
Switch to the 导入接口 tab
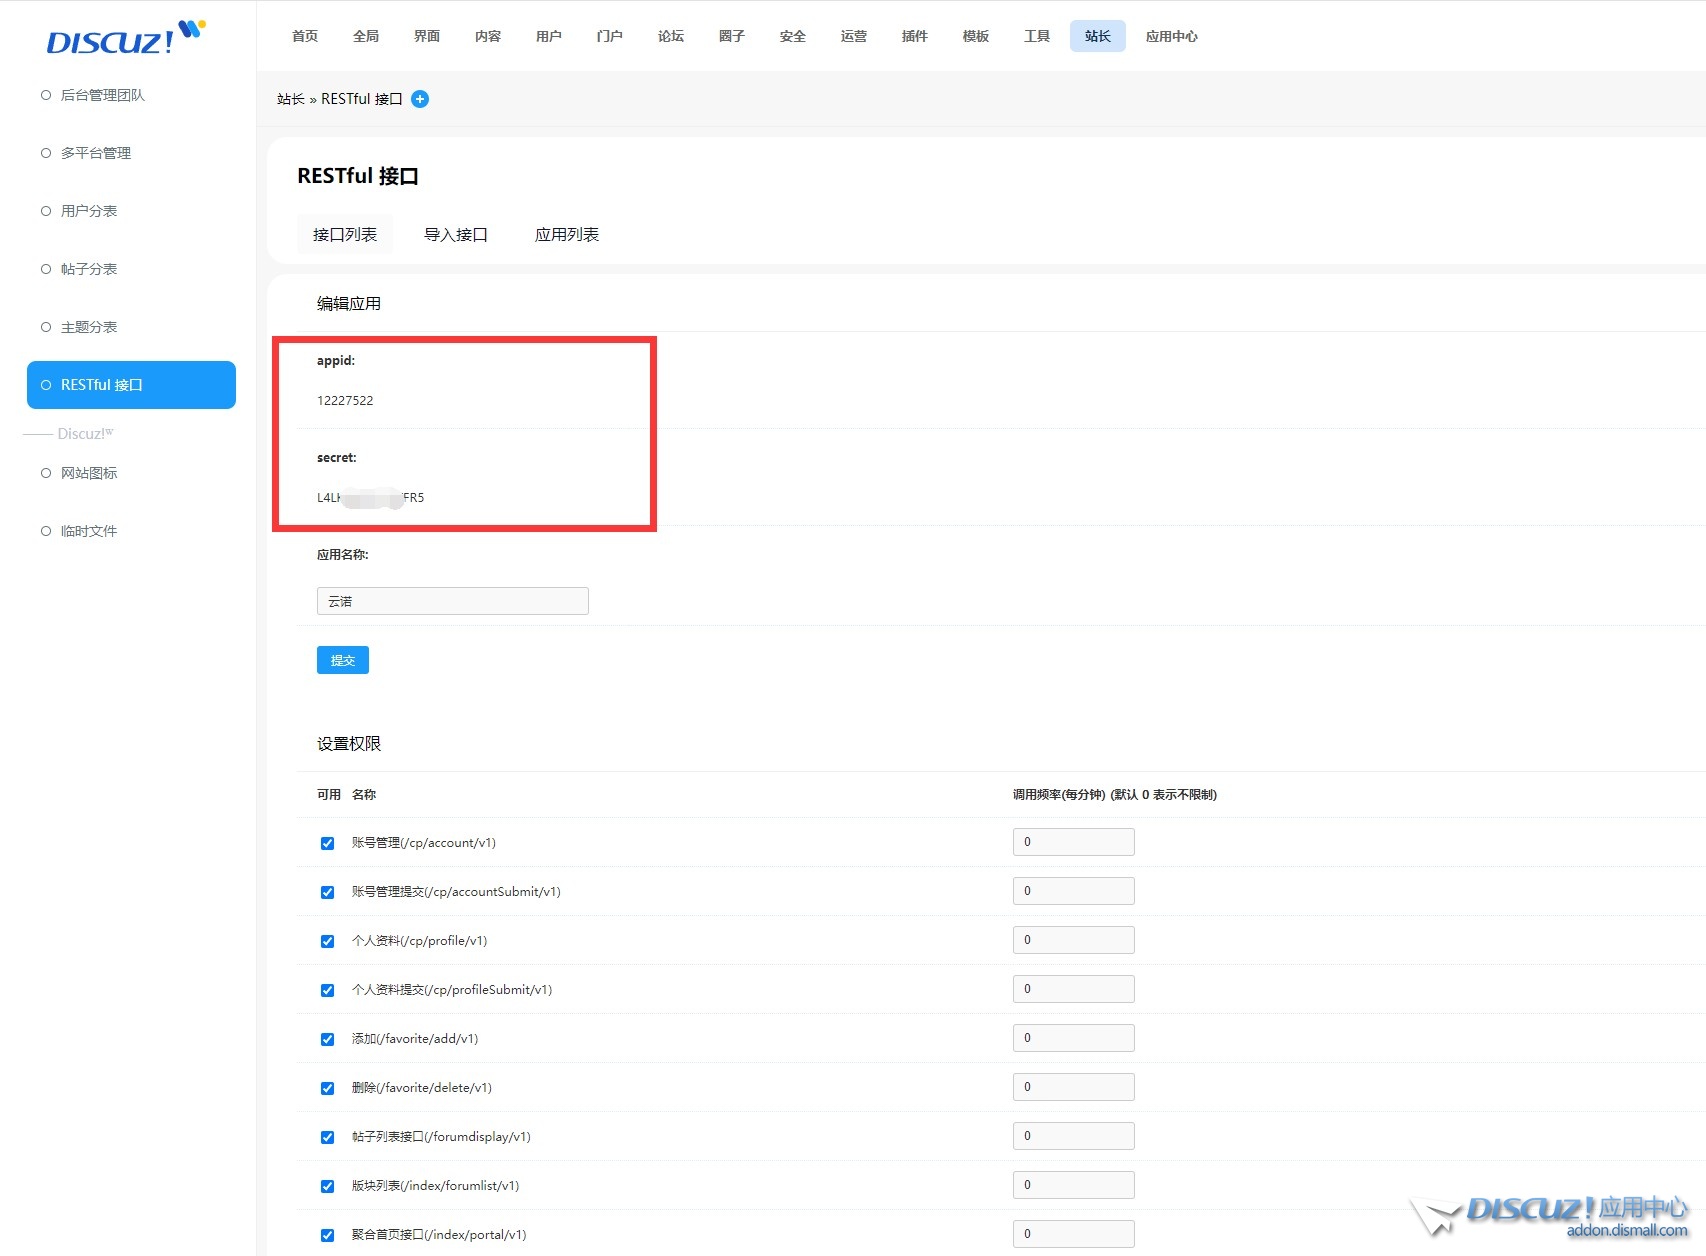coord(455,235)
